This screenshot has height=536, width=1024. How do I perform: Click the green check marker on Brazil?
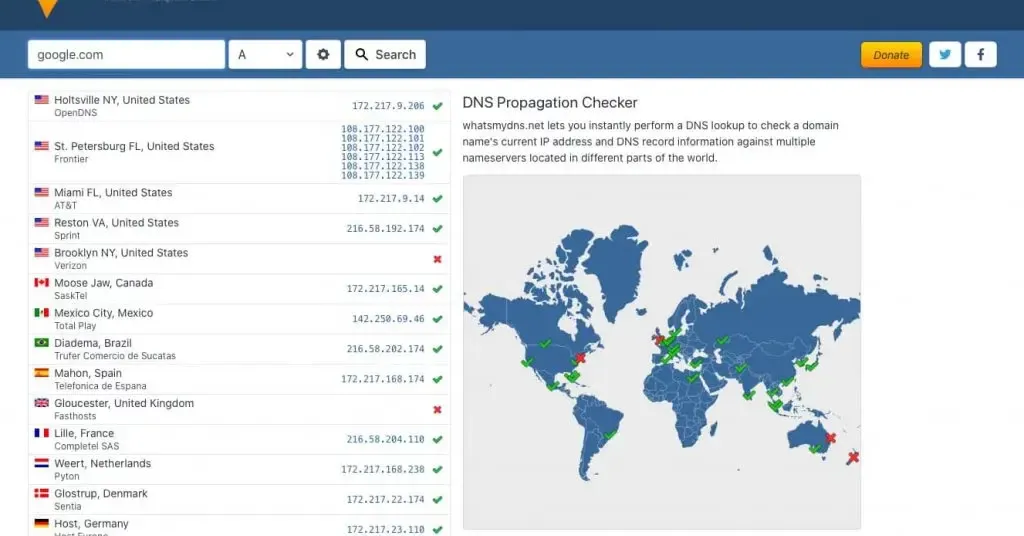[610, 435]
